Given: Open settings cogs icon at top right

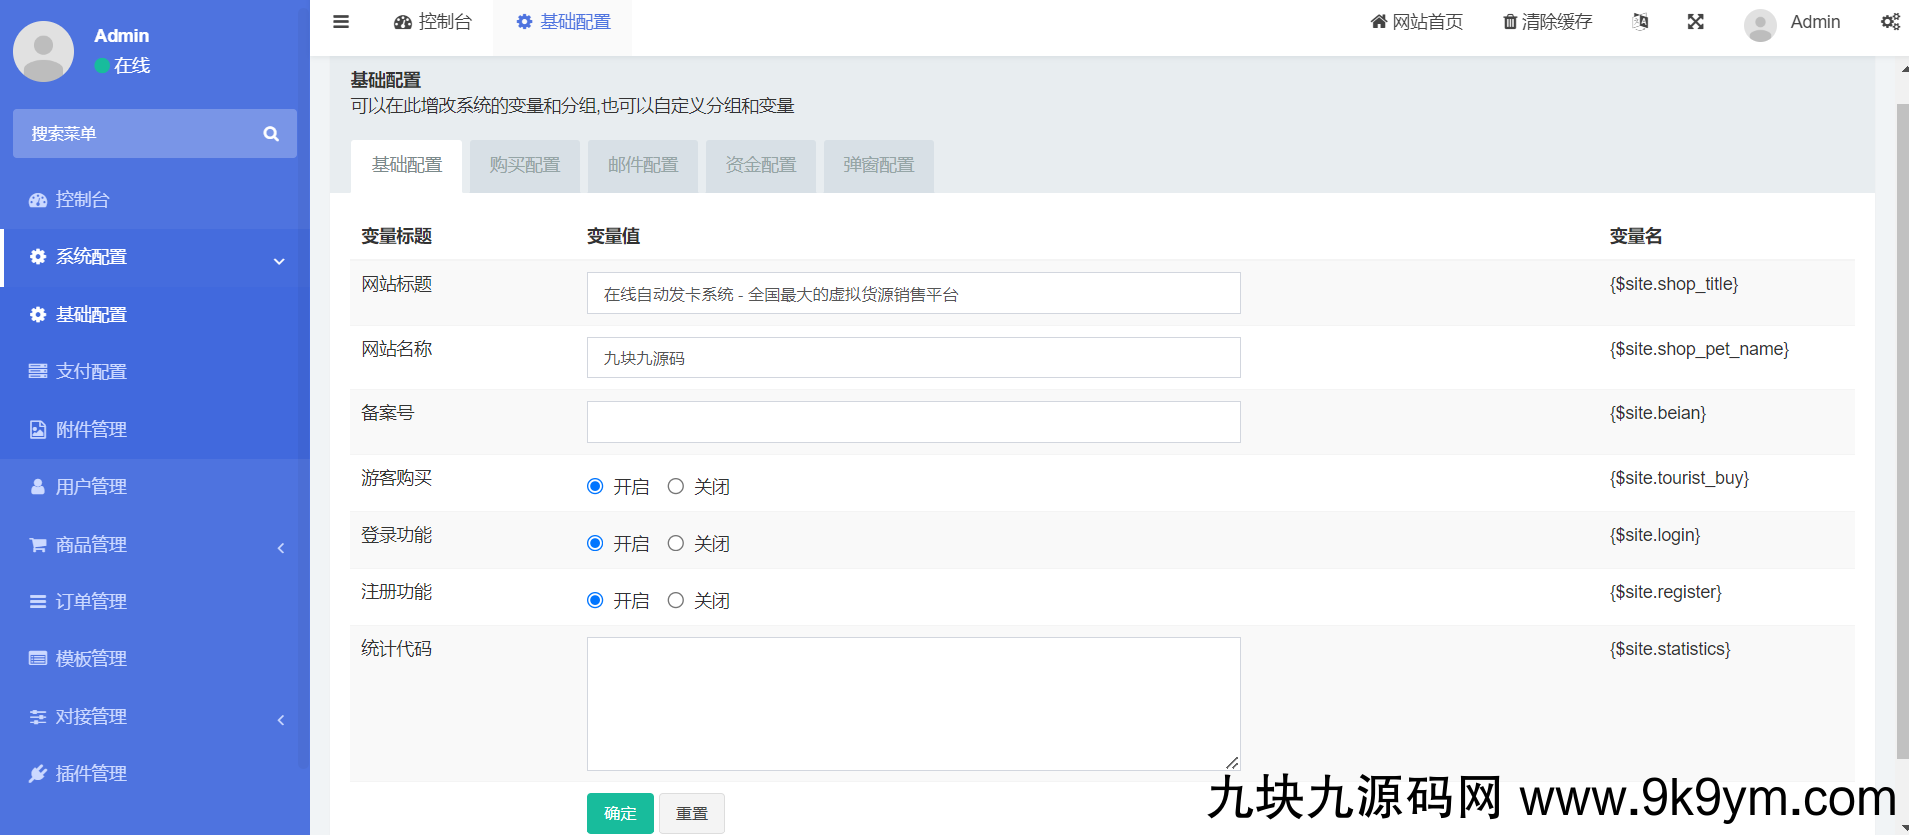Looking at the screenshot, I should [x=1889, y=22].
